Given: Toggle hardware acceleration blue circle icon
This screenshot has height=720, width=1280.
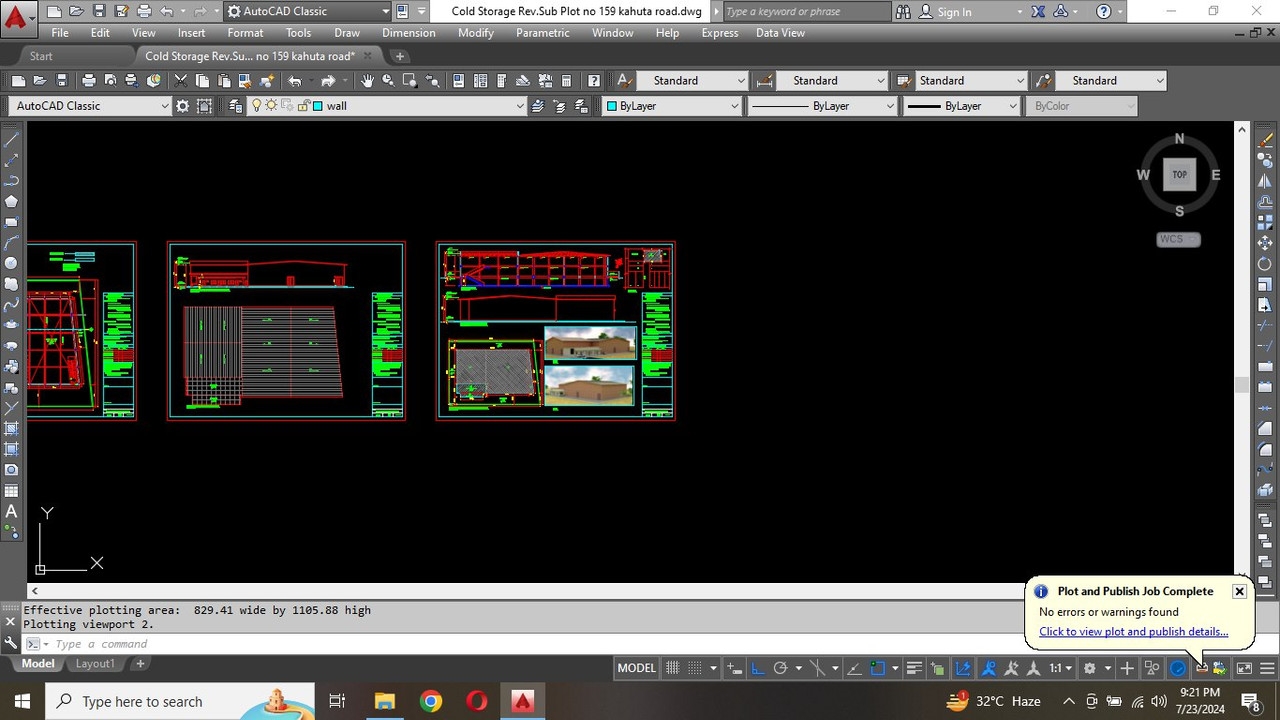Looking at the screenshot, I should pyautogui.click(x=1178, y=668).
